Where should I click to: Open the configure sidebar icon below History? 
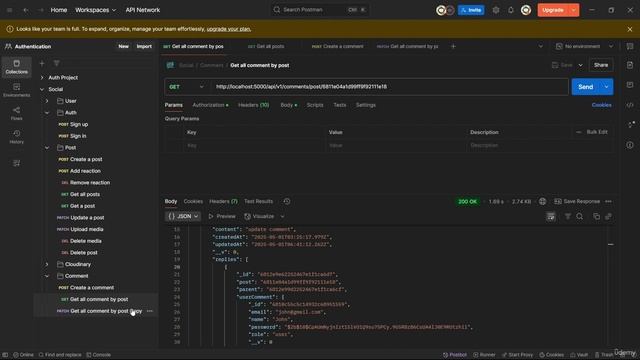[16, 163]
